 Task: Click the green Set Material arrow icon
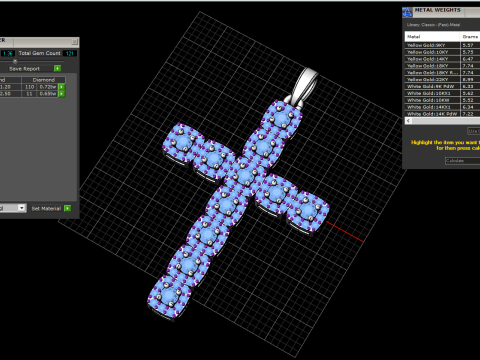point(67,208)
